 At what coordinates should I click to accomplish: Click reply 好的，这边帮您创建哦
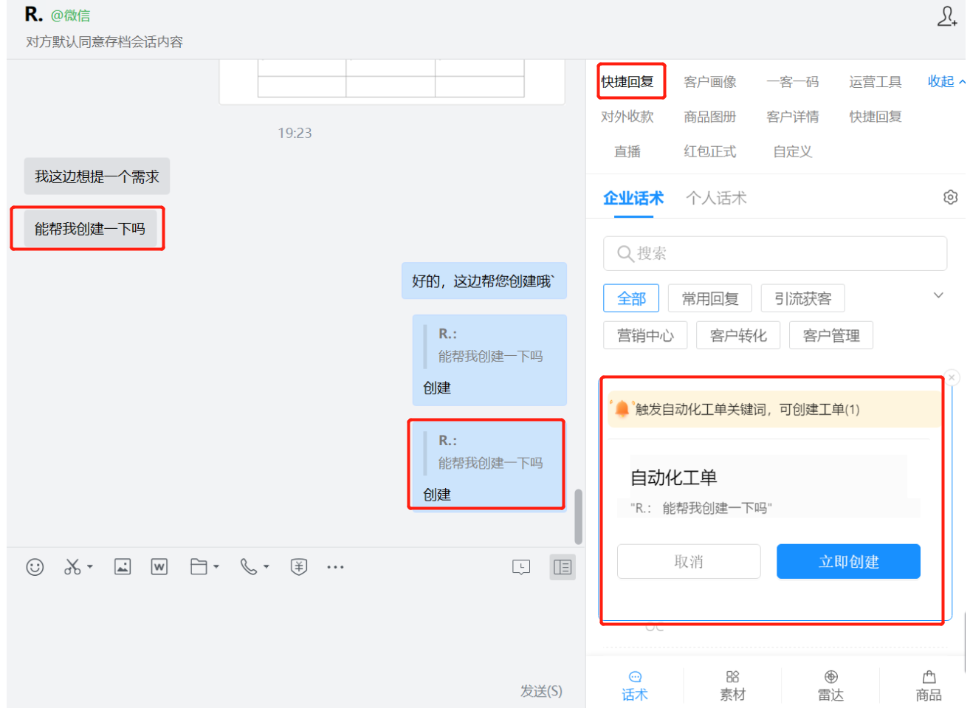pos(484,281)
